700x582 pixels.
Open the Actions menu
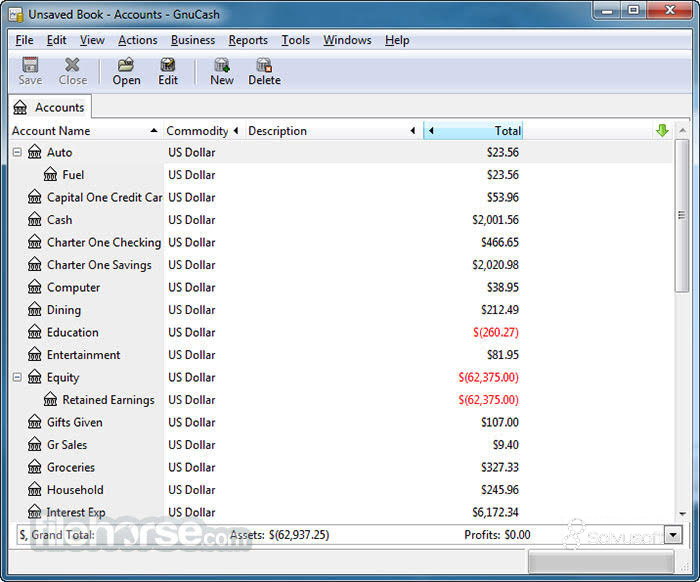138,40
